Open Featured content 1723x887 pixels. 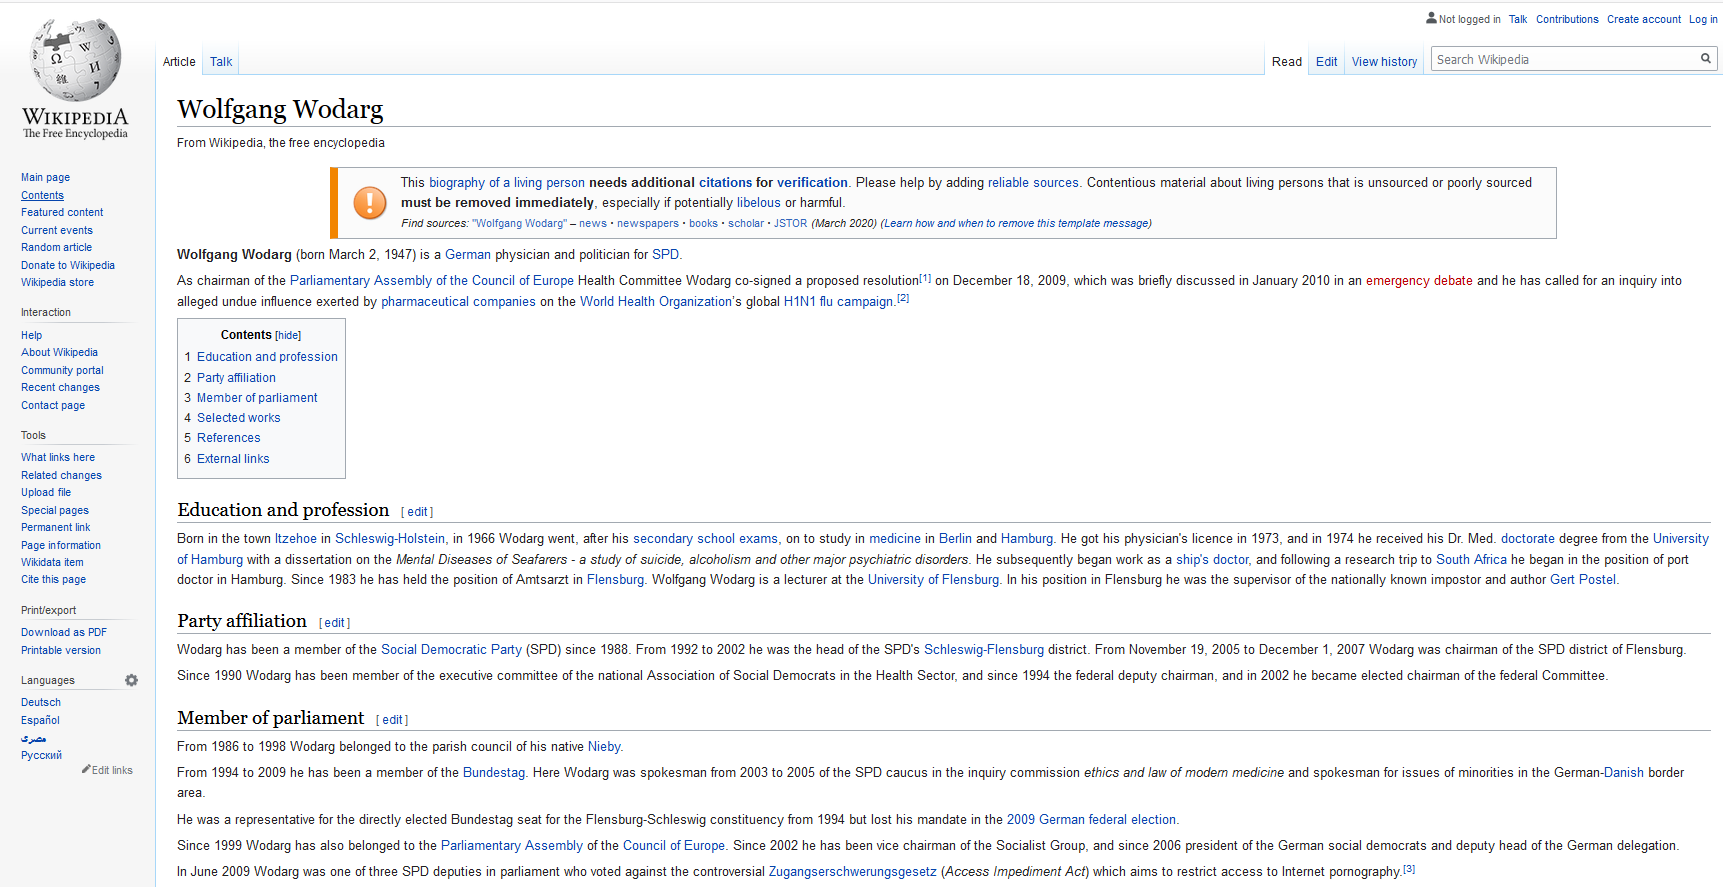(x=62, y=213)
